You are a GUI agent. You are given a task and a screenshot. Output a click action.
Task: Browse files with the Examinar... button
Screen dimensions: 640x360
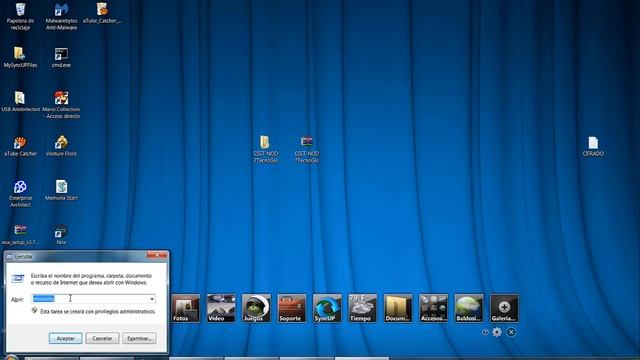pos(139,338)
